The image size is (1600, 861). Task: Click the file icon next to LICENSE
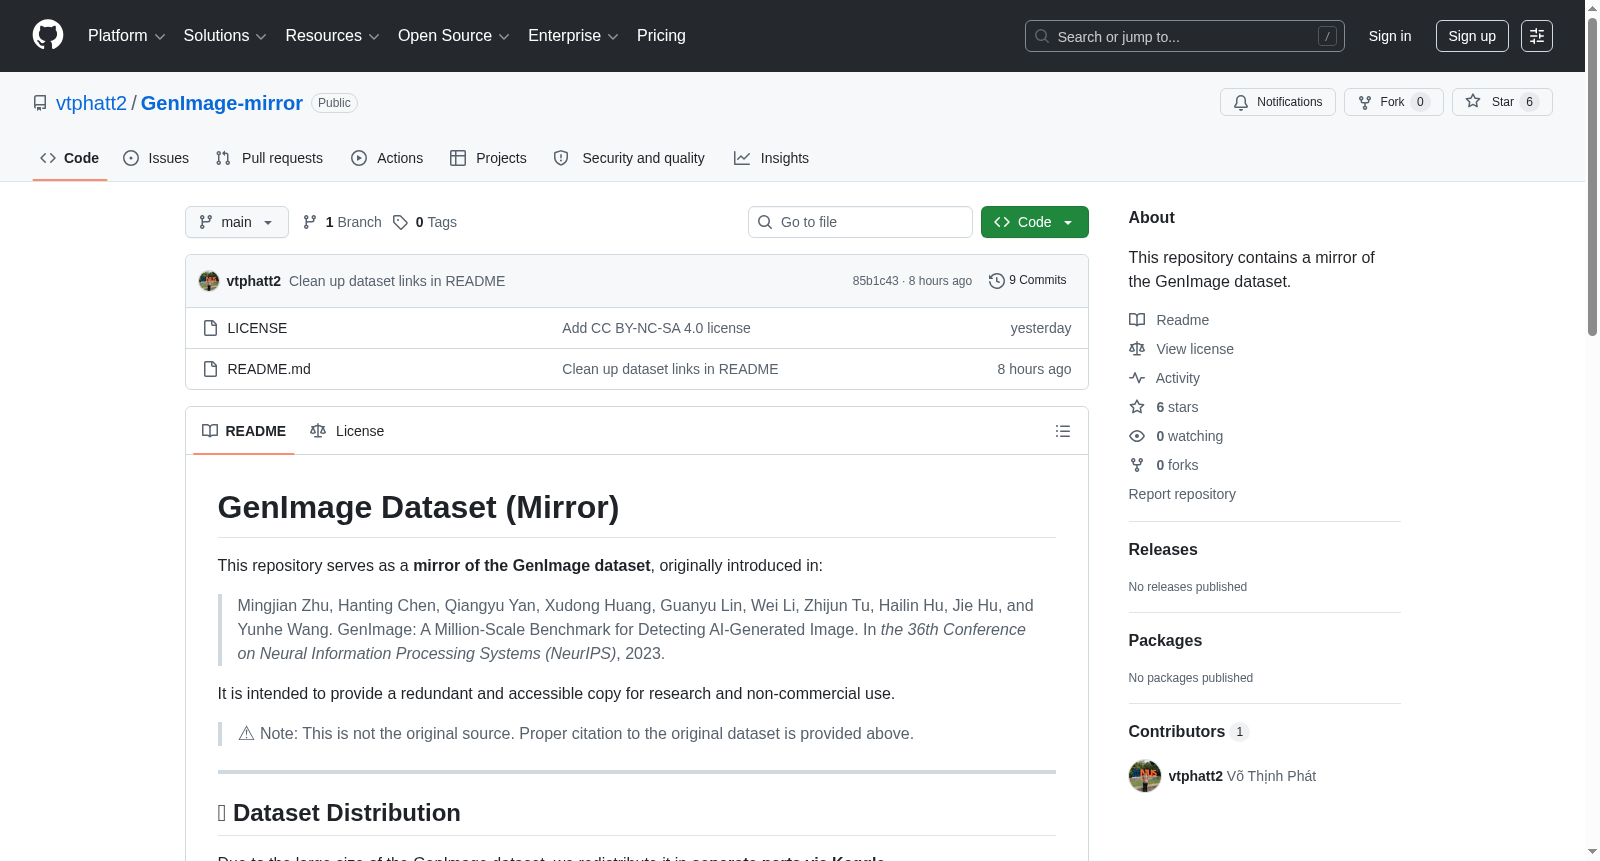click(x=210, y=328)
